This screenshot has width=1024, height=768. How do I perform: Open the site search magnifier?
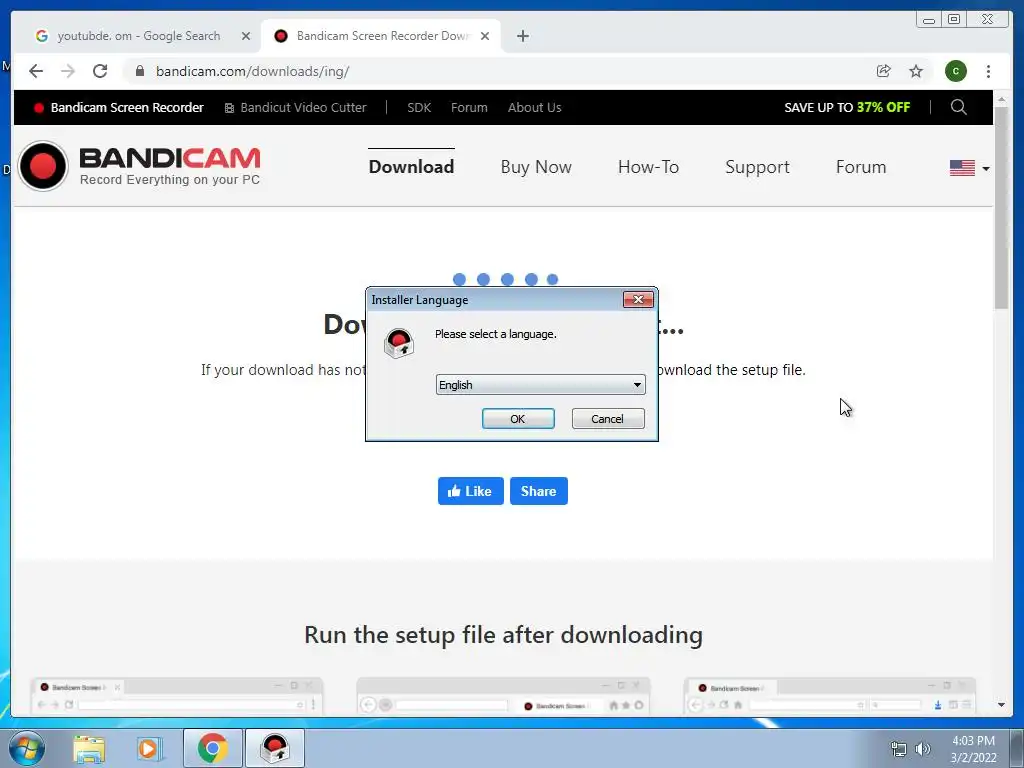(958, 107)
